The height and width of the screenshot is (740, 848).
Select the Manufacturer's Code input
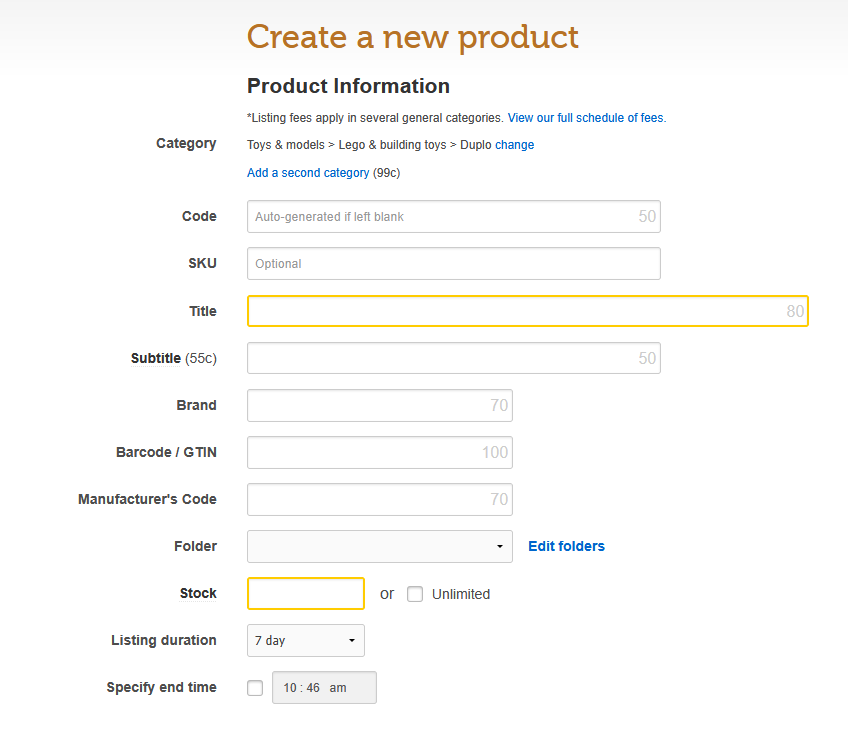[379, 499]
